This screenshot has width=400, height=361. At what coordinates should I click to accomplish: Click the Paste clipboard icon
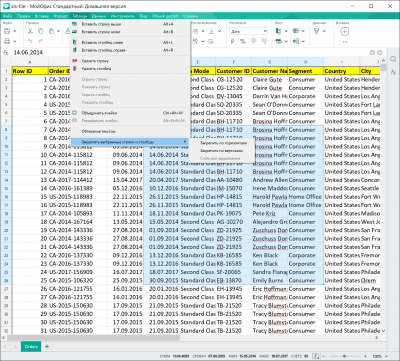coord(51,31)
